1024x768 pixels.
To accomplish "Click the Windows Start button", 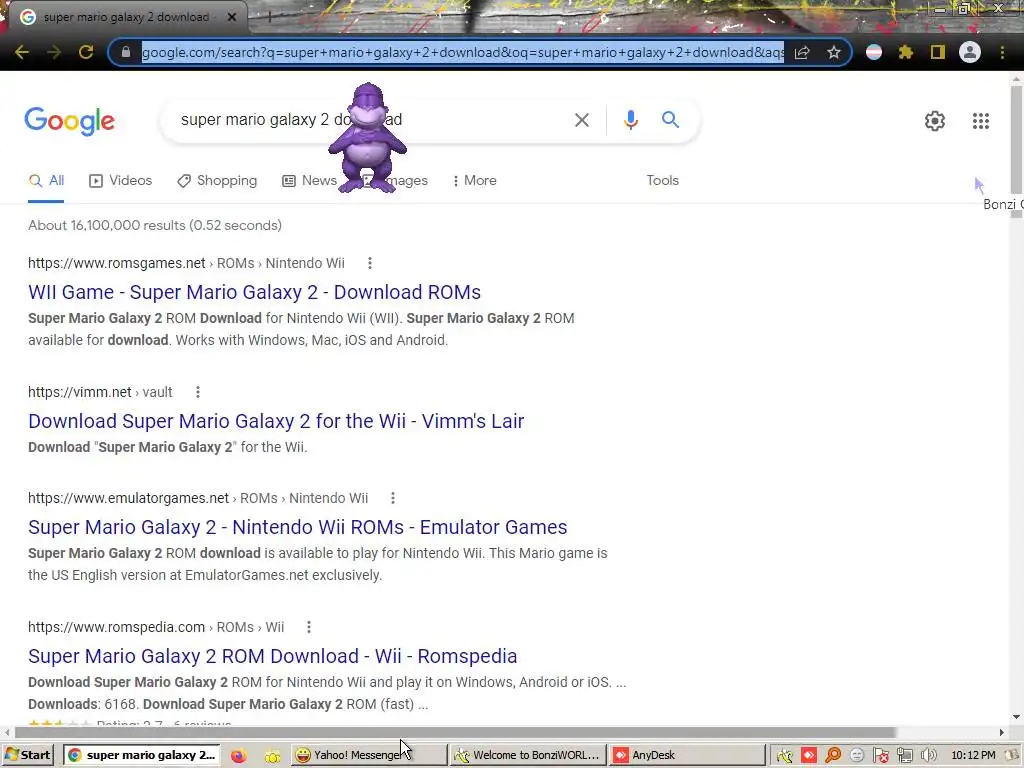I will pos(27,755).
